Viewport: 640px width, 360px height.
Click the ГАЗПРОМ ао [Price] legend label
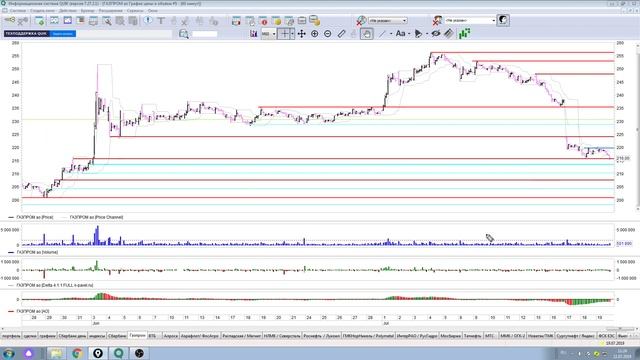pyautogui.click(x=35, y=217)
